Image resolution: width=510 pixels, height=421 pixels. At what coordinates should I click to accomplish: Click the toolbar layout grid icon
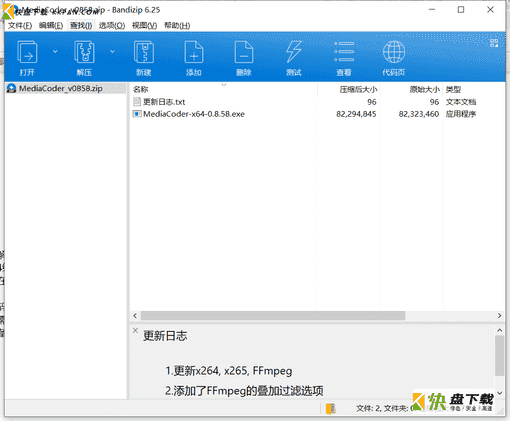[x=494, y=43]
